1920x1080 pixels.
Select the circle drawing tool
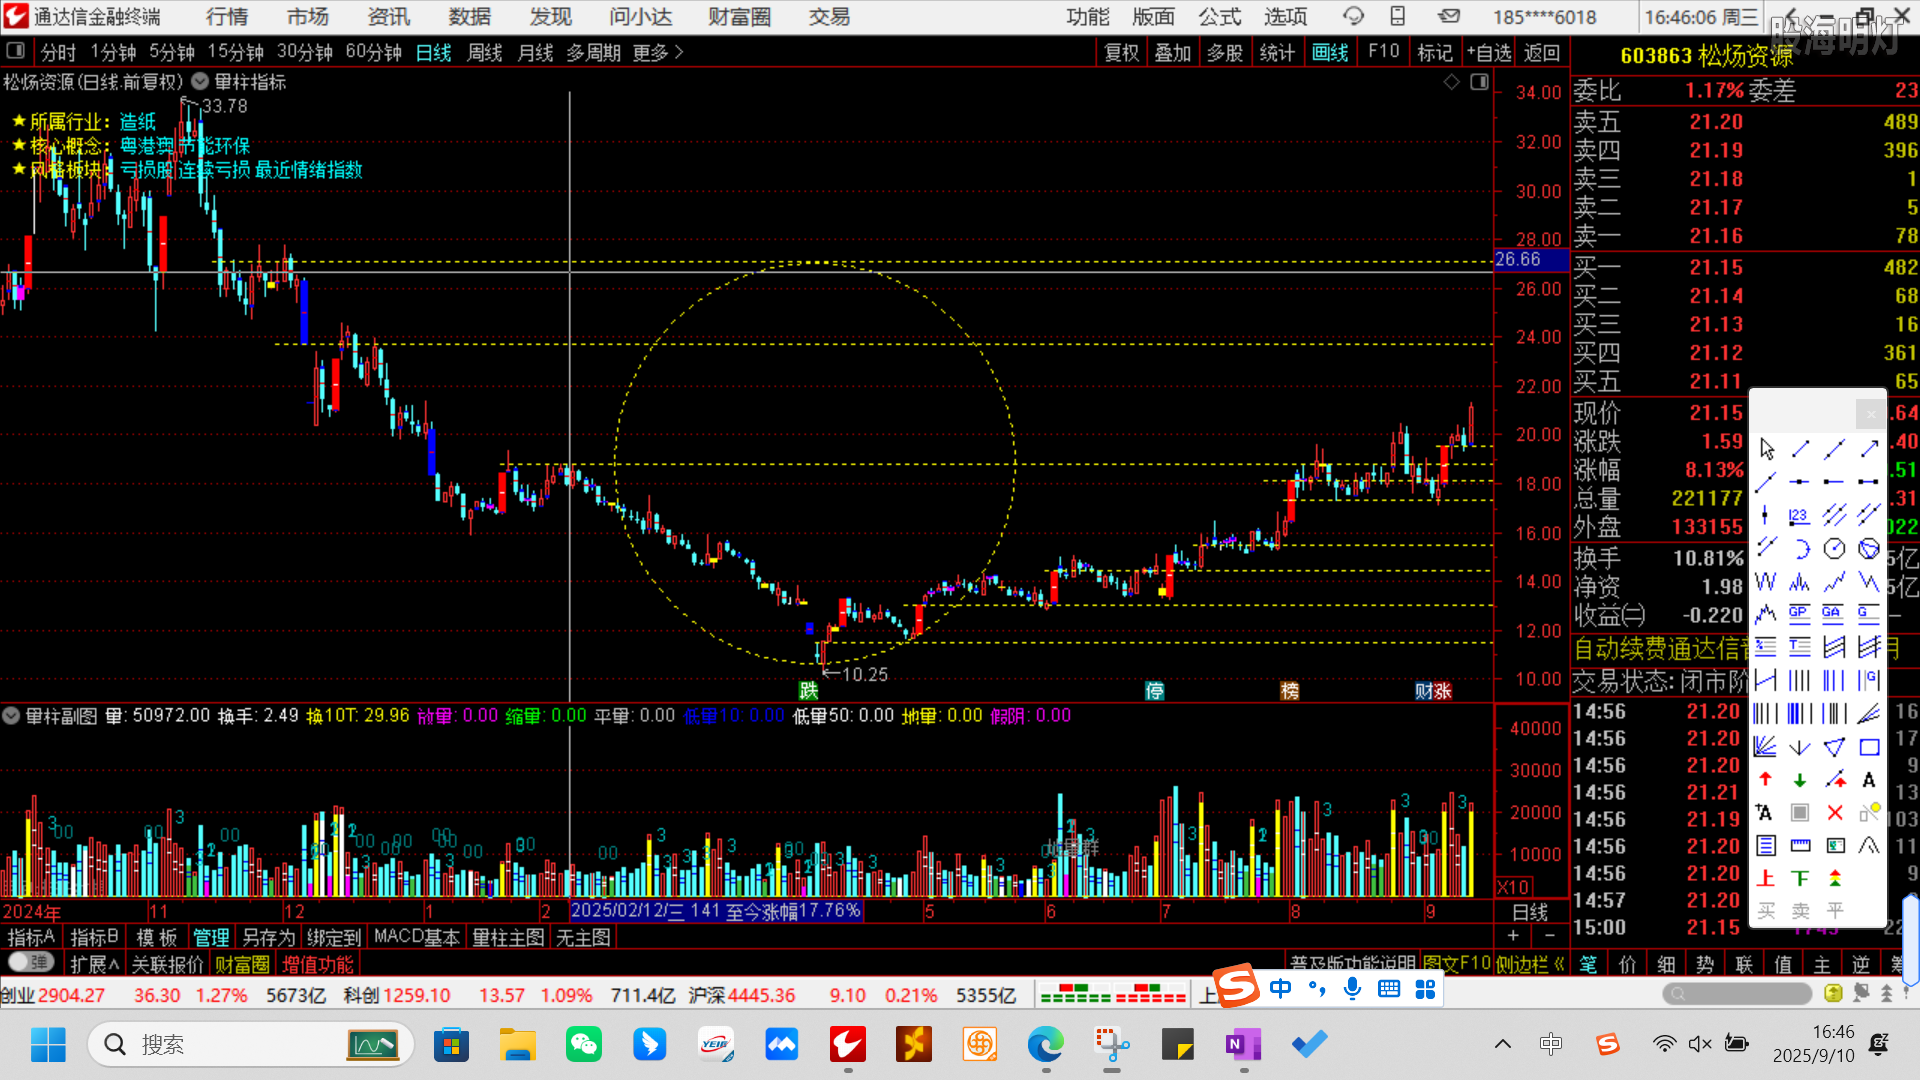point(1834,549)
